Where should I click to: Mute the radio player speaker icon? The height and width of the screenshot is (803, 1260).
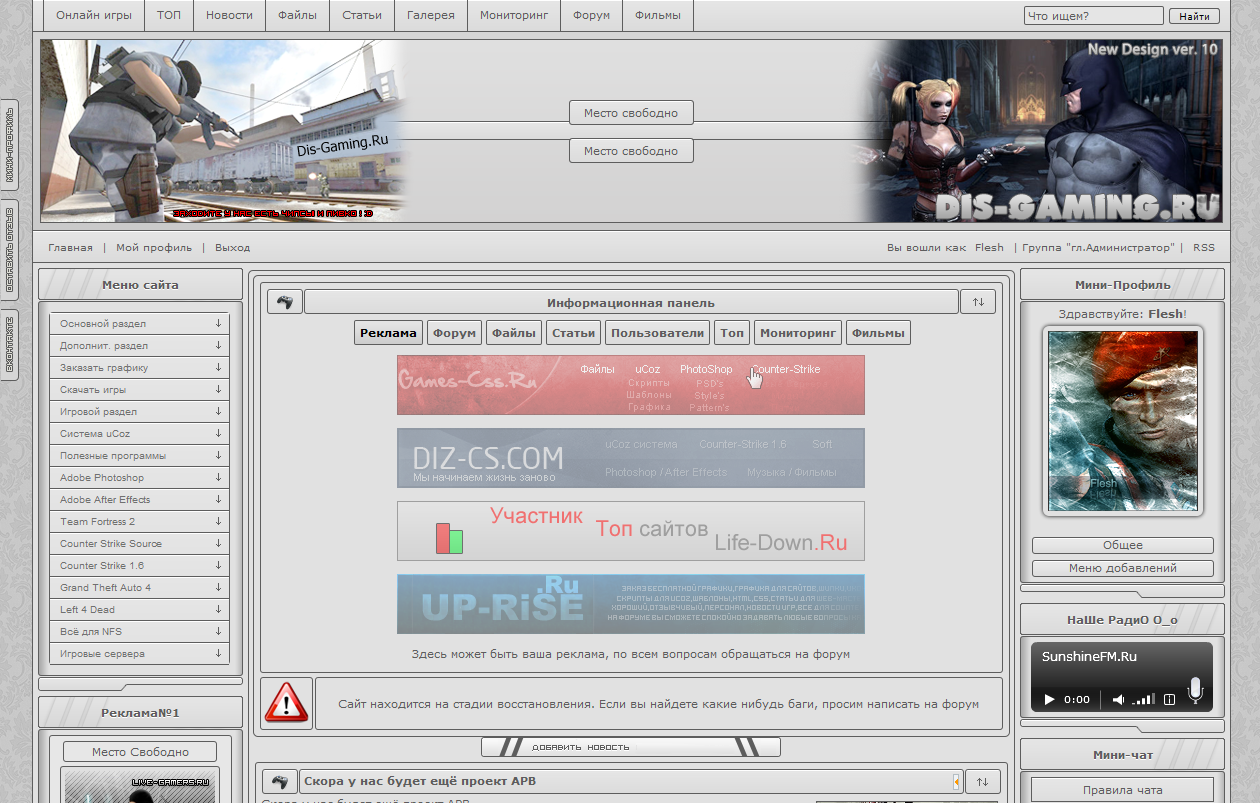[1119, 699]
